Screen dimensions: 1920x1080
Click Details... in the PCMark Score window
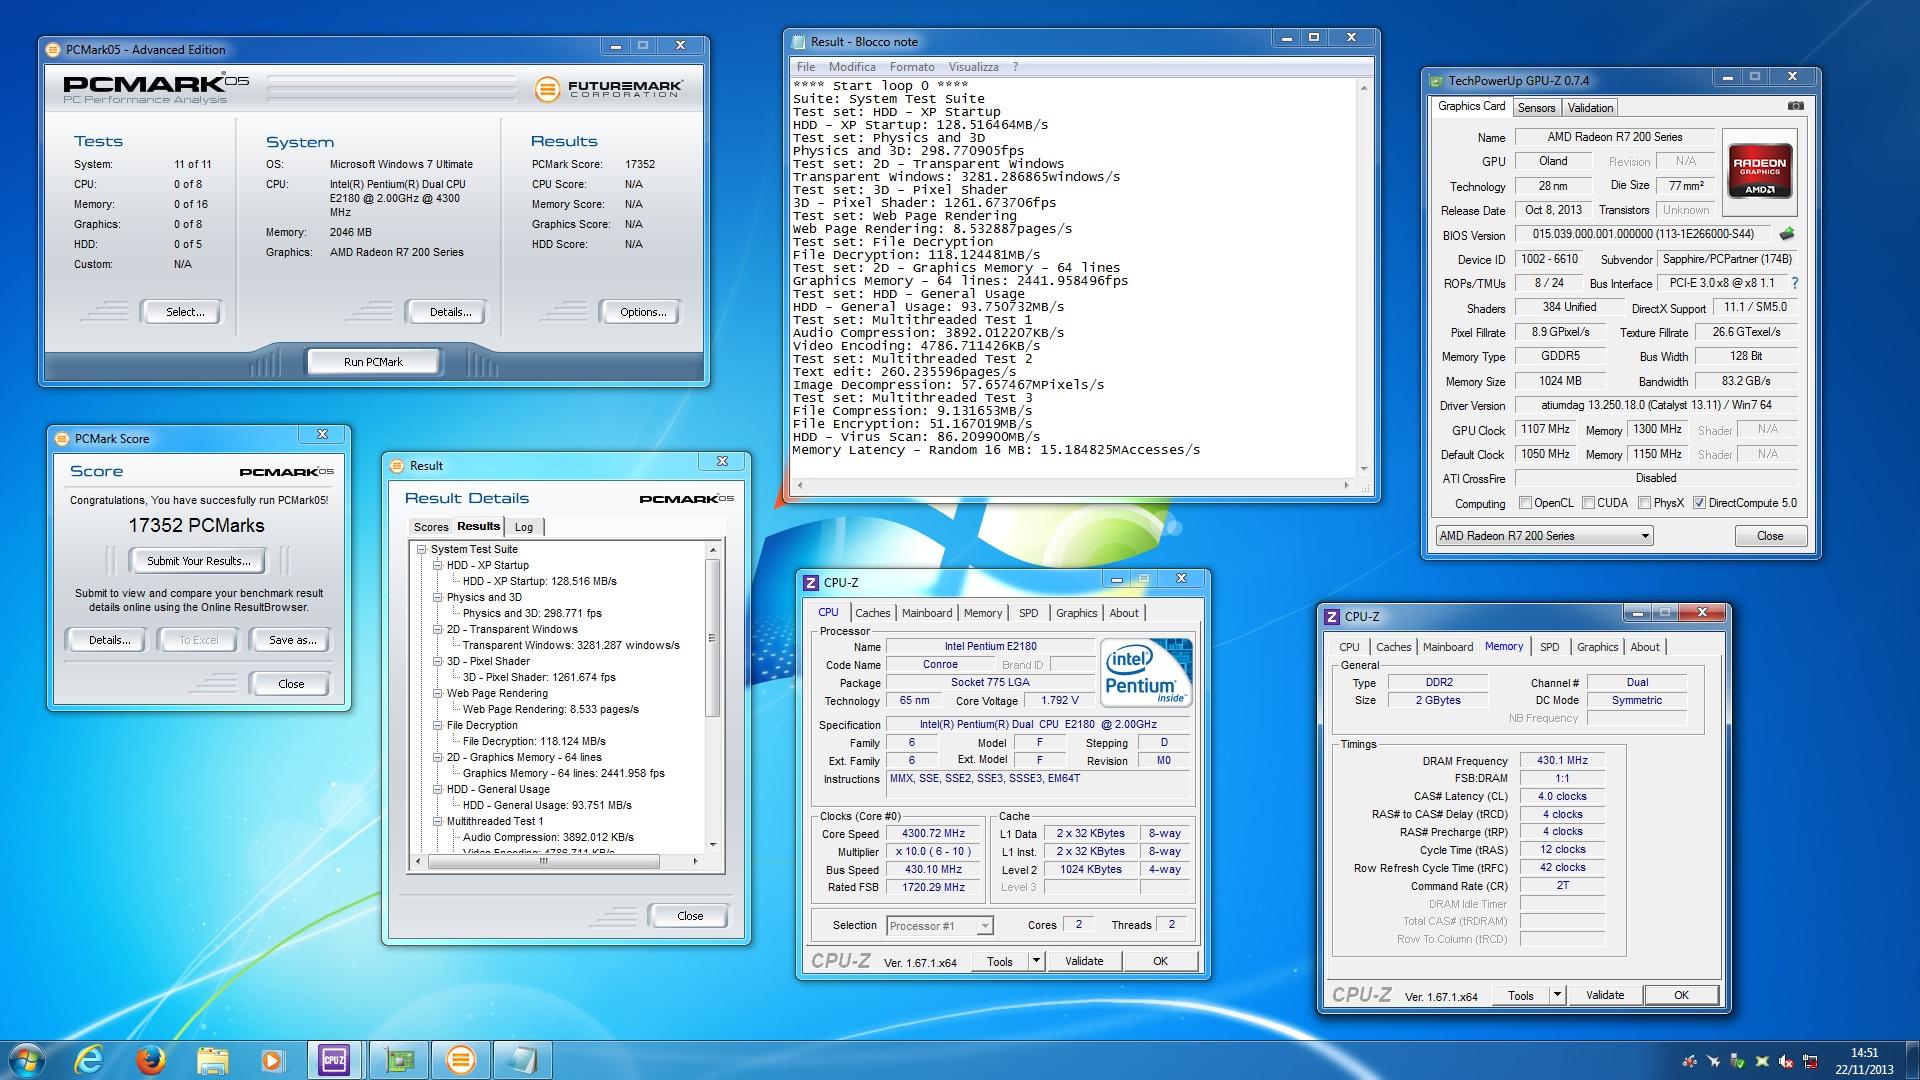pos(109,640)
